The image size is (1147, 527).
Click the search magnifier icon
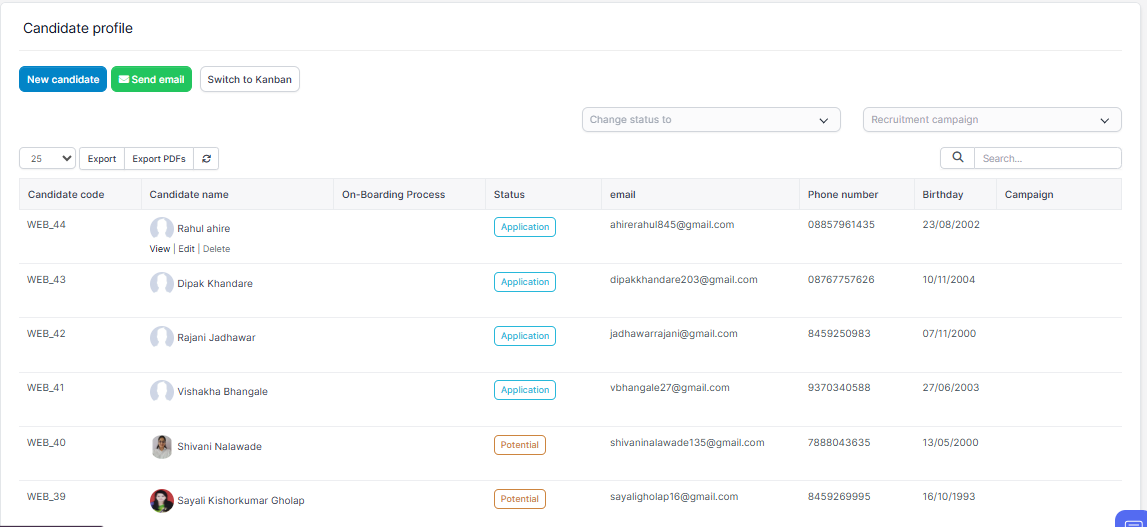pos(957,158)
